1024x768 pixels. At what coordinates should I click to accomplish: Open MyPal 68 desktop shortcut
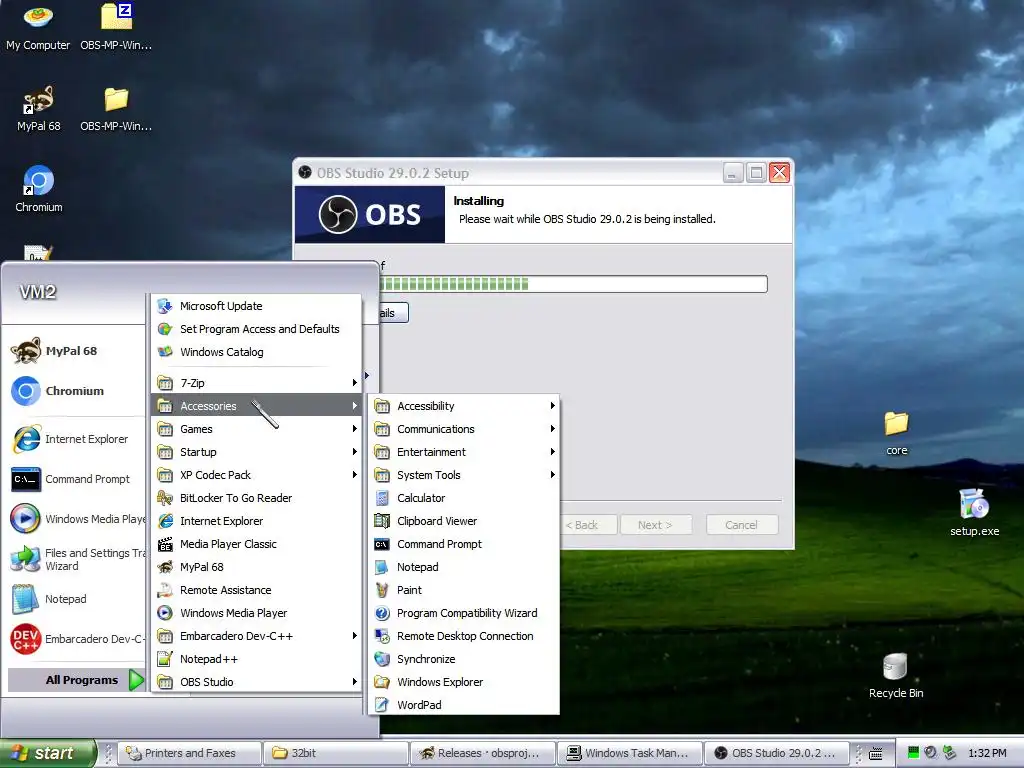[x=39, y=108]
